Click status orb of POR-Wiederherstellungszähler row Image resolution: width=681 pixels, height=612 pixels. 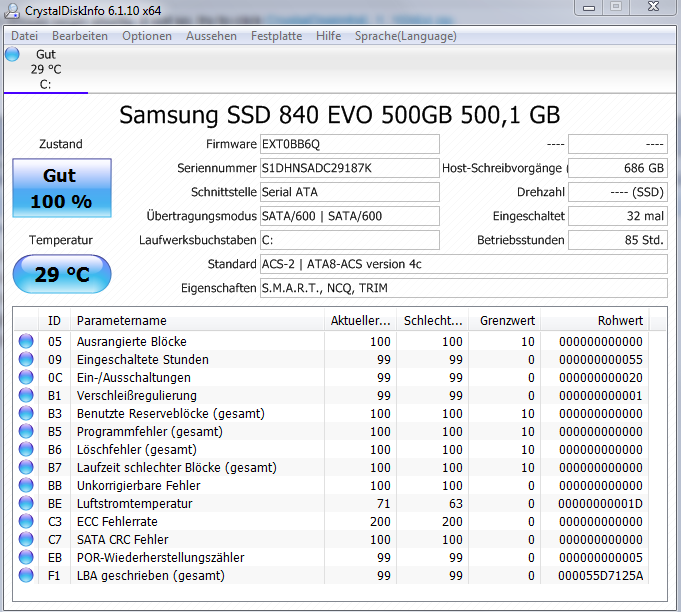coord(26,557)
